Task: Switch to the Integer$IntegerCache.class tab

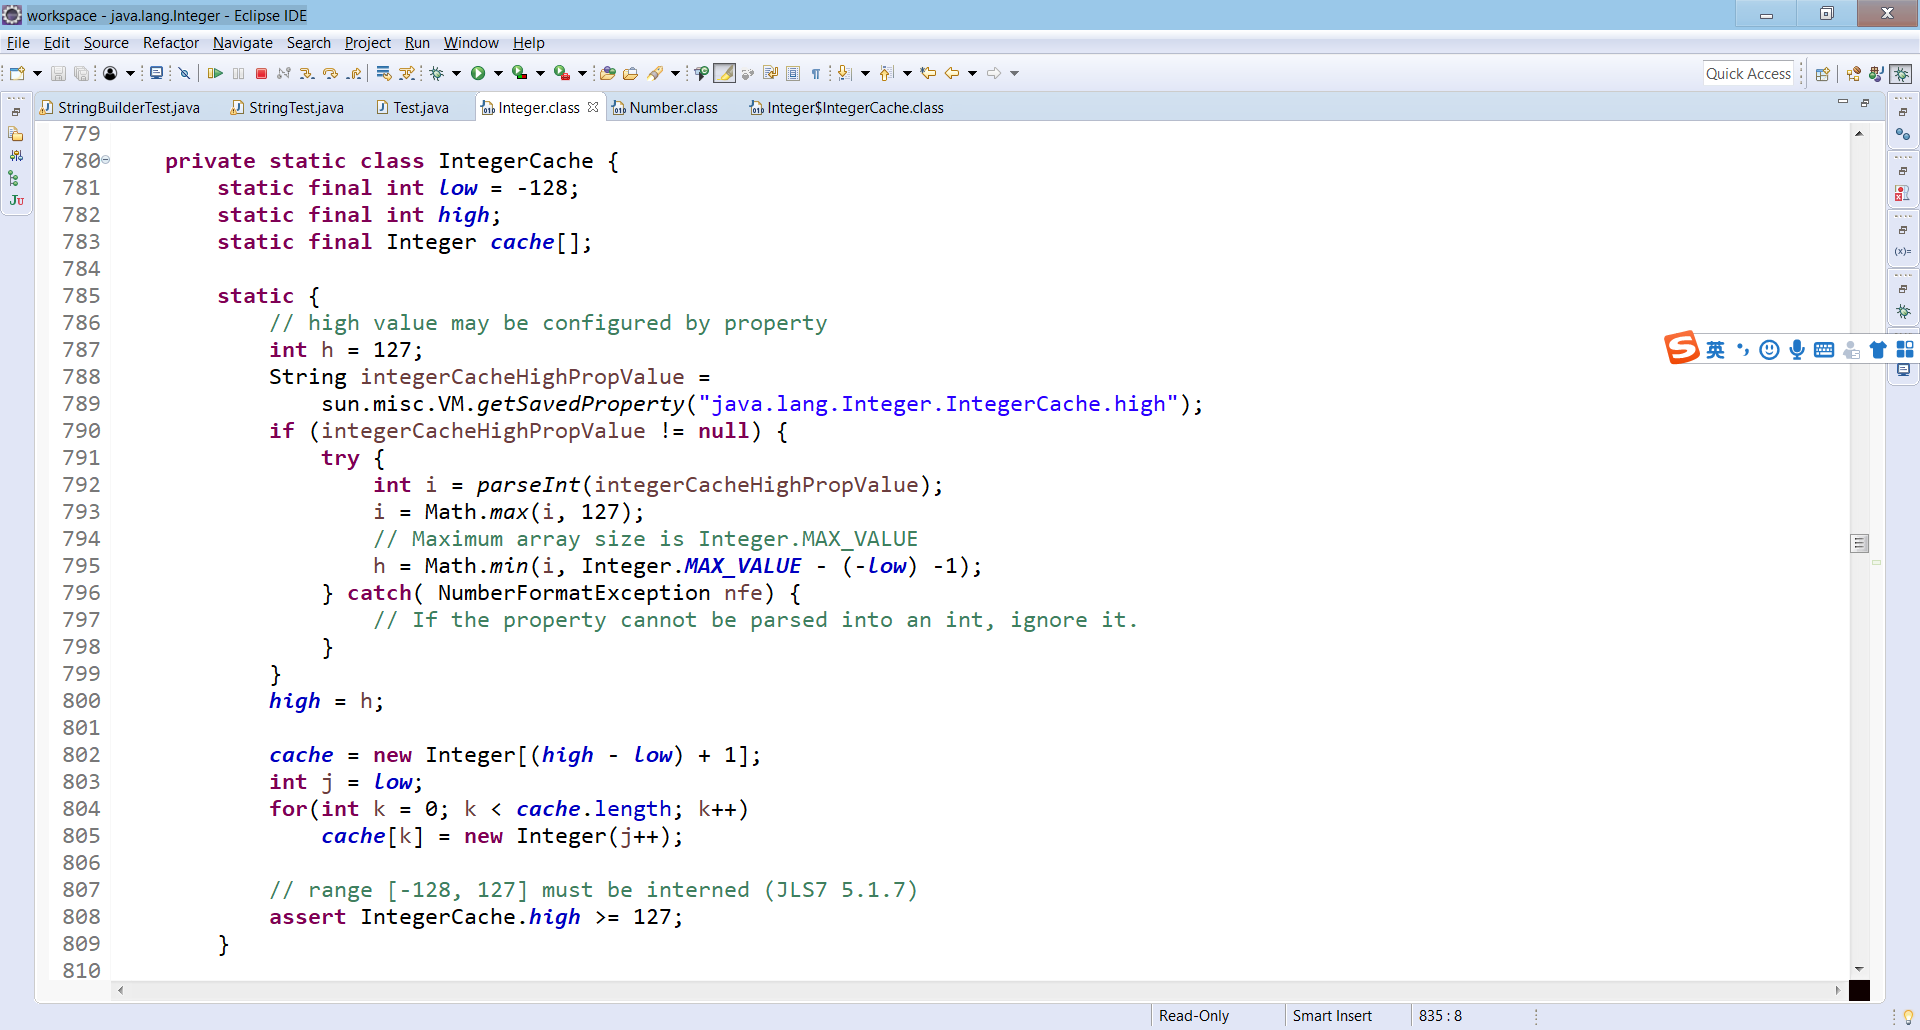Action: click(847, 108)
